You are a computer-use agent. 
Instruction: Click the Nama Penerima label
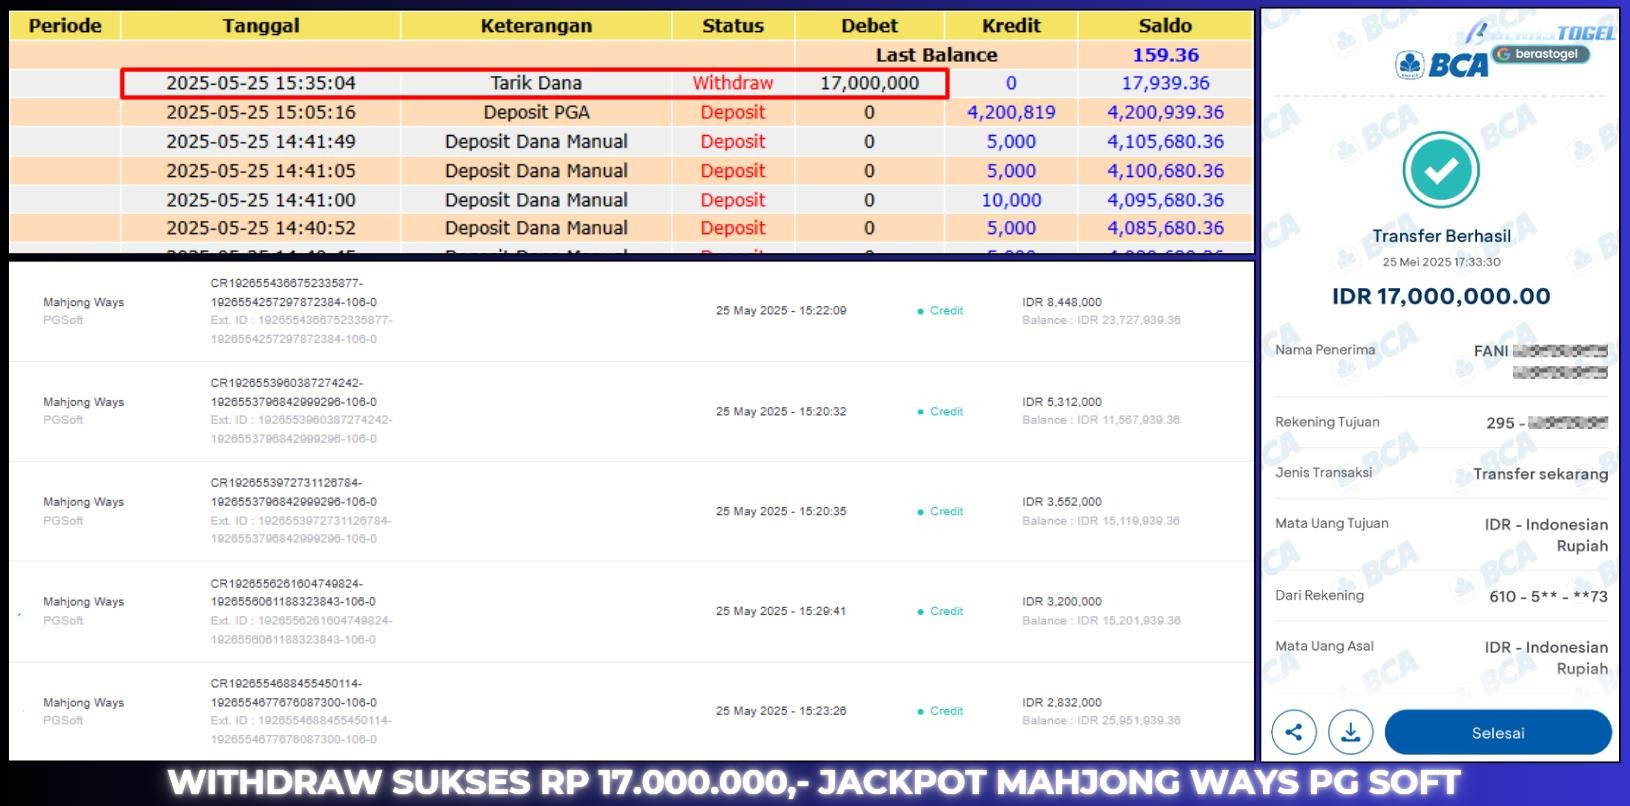click(1325, 350)
